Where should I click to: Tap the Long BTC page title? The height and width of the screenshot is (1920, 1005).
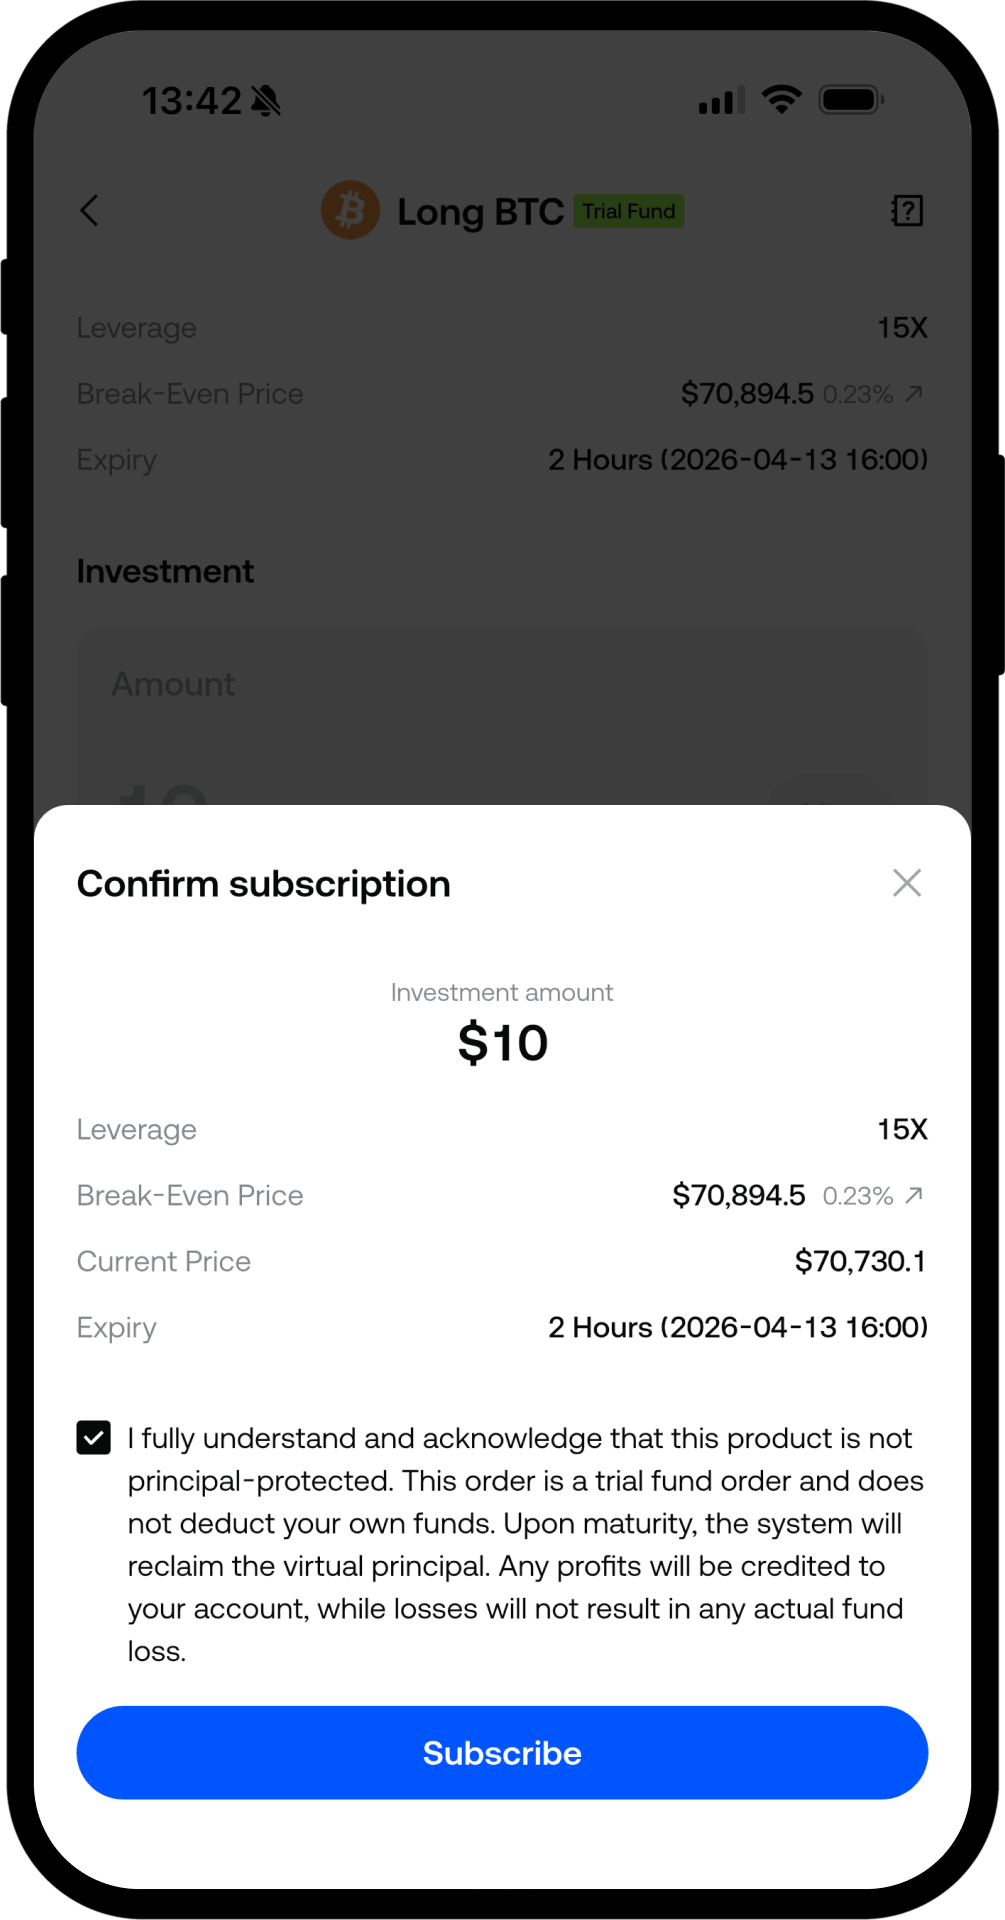(481, 212)
